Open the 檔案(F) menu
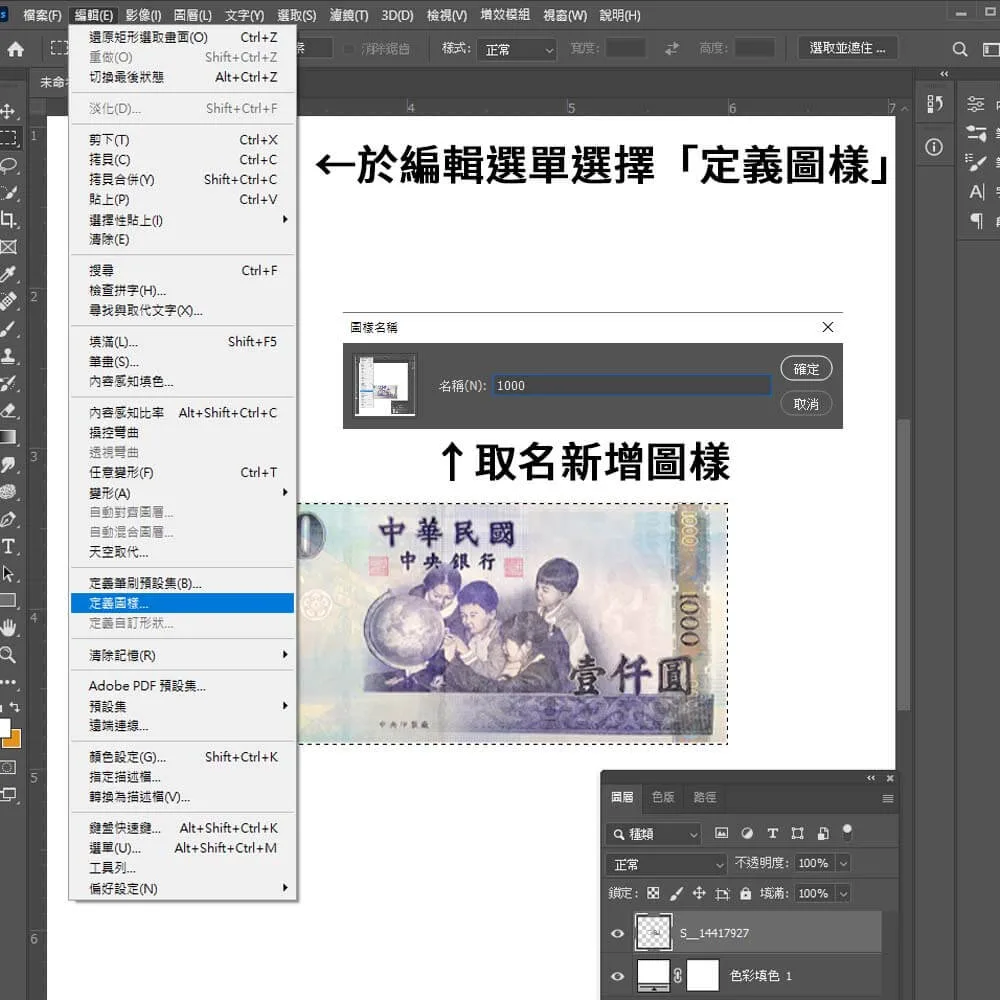This screenshot has height=1000, width=1000. (42, 15)
